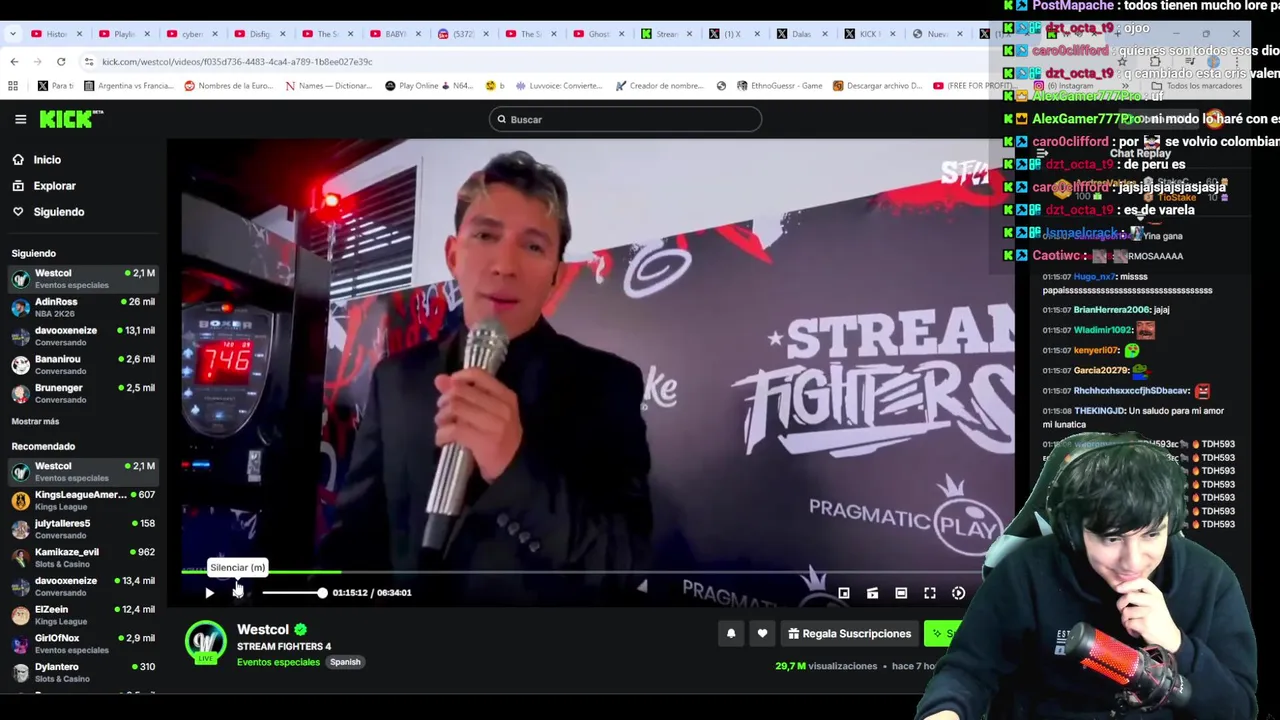The height and width of the screenshot is (720, 1280).
Task: Click kenyerli07 username in chat
Action: pyautogui.click(x=1096, y=351)
